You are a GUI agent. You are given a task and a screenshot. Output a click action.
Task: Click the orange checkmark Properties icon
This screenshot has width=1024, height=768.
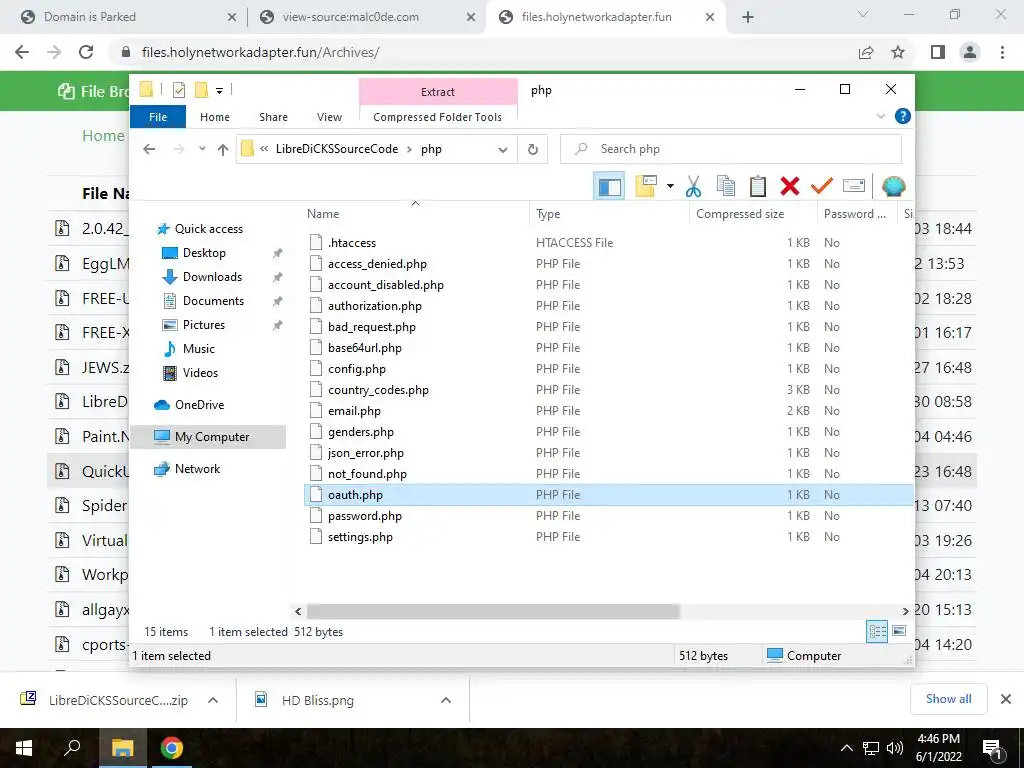pyautogui.click(x=822, y=187)
